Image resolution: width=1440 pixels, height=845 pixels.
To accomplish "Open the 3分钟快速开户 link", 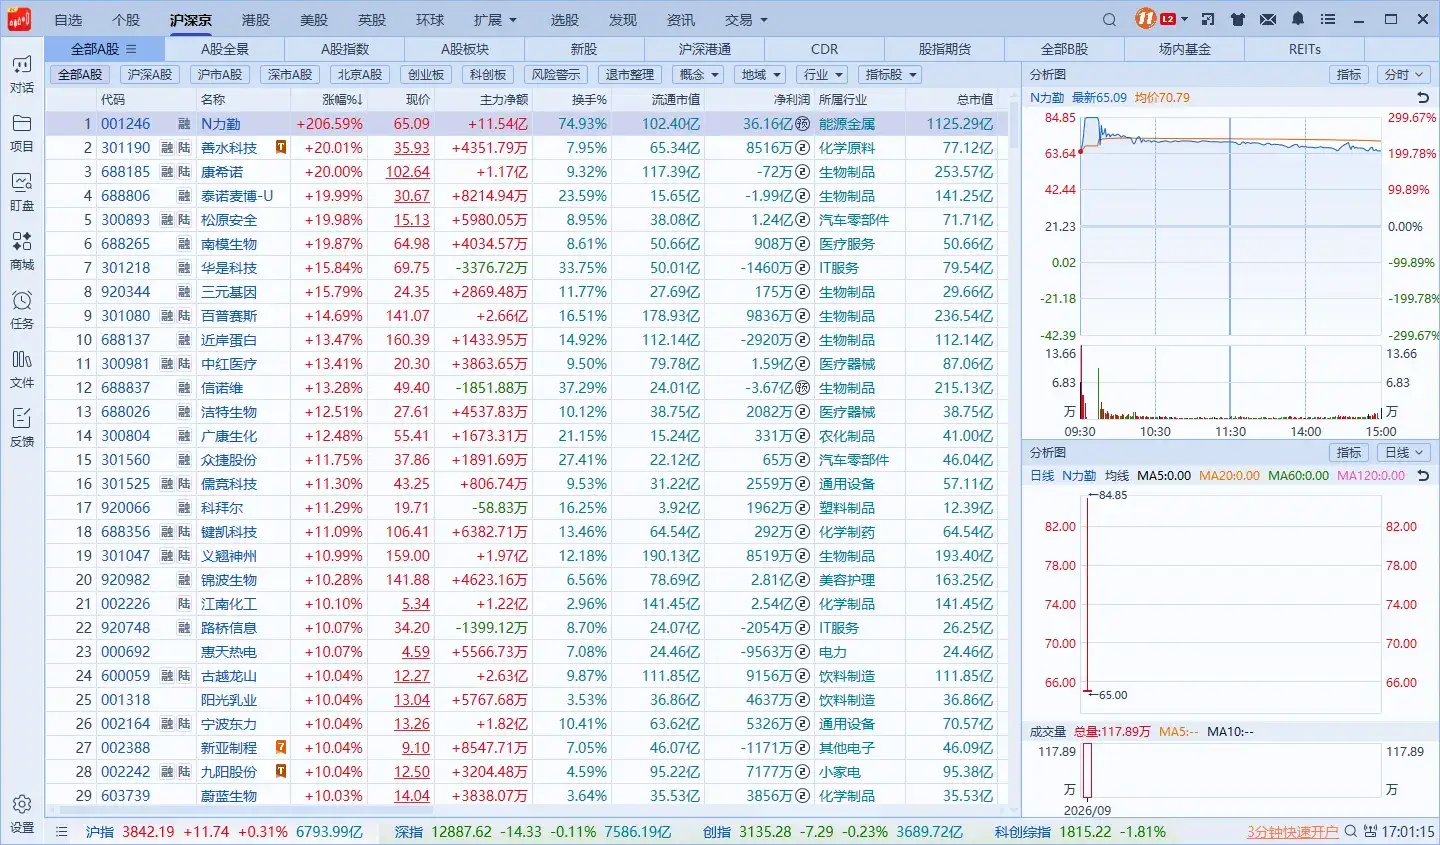I will click(1293, 831).
